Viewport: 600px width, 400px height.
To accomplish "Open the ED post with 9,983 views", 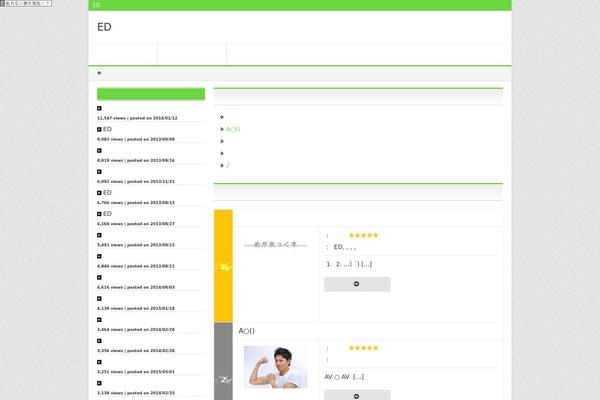I will [107, 129].
